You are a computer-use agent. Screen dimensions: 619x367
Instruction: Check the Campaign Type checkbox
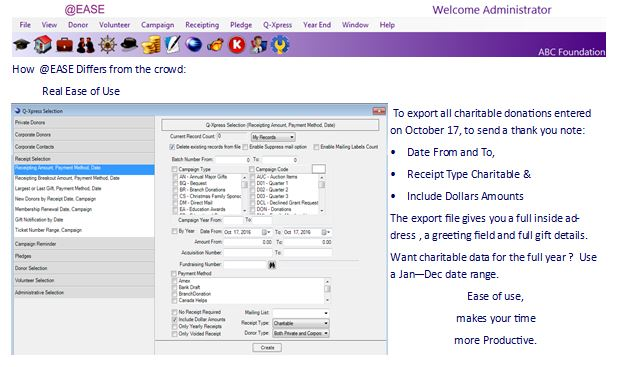(174, 169)
